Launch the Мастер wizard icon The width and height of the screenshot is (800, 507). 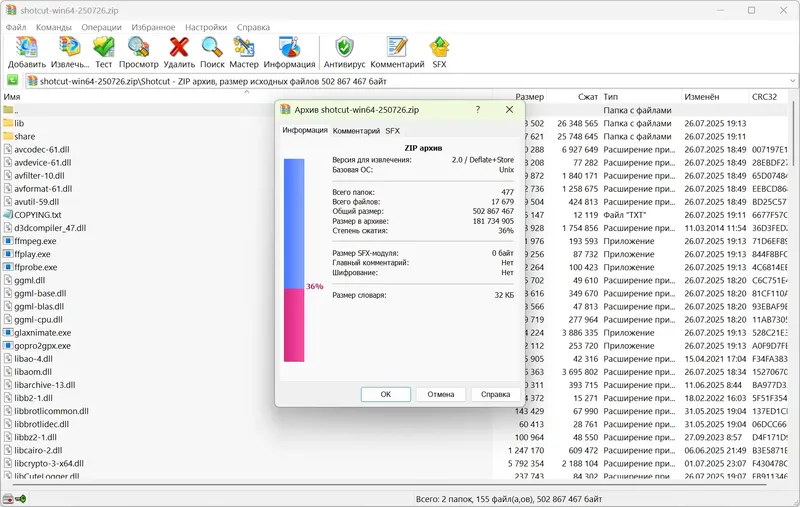click(244, 47)
